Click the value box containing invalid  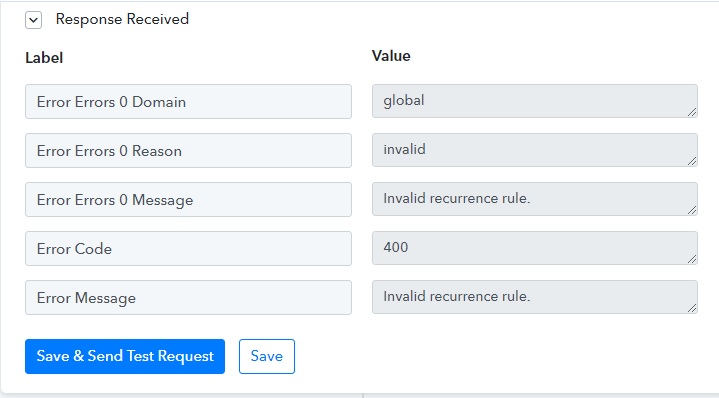point(535,150)
